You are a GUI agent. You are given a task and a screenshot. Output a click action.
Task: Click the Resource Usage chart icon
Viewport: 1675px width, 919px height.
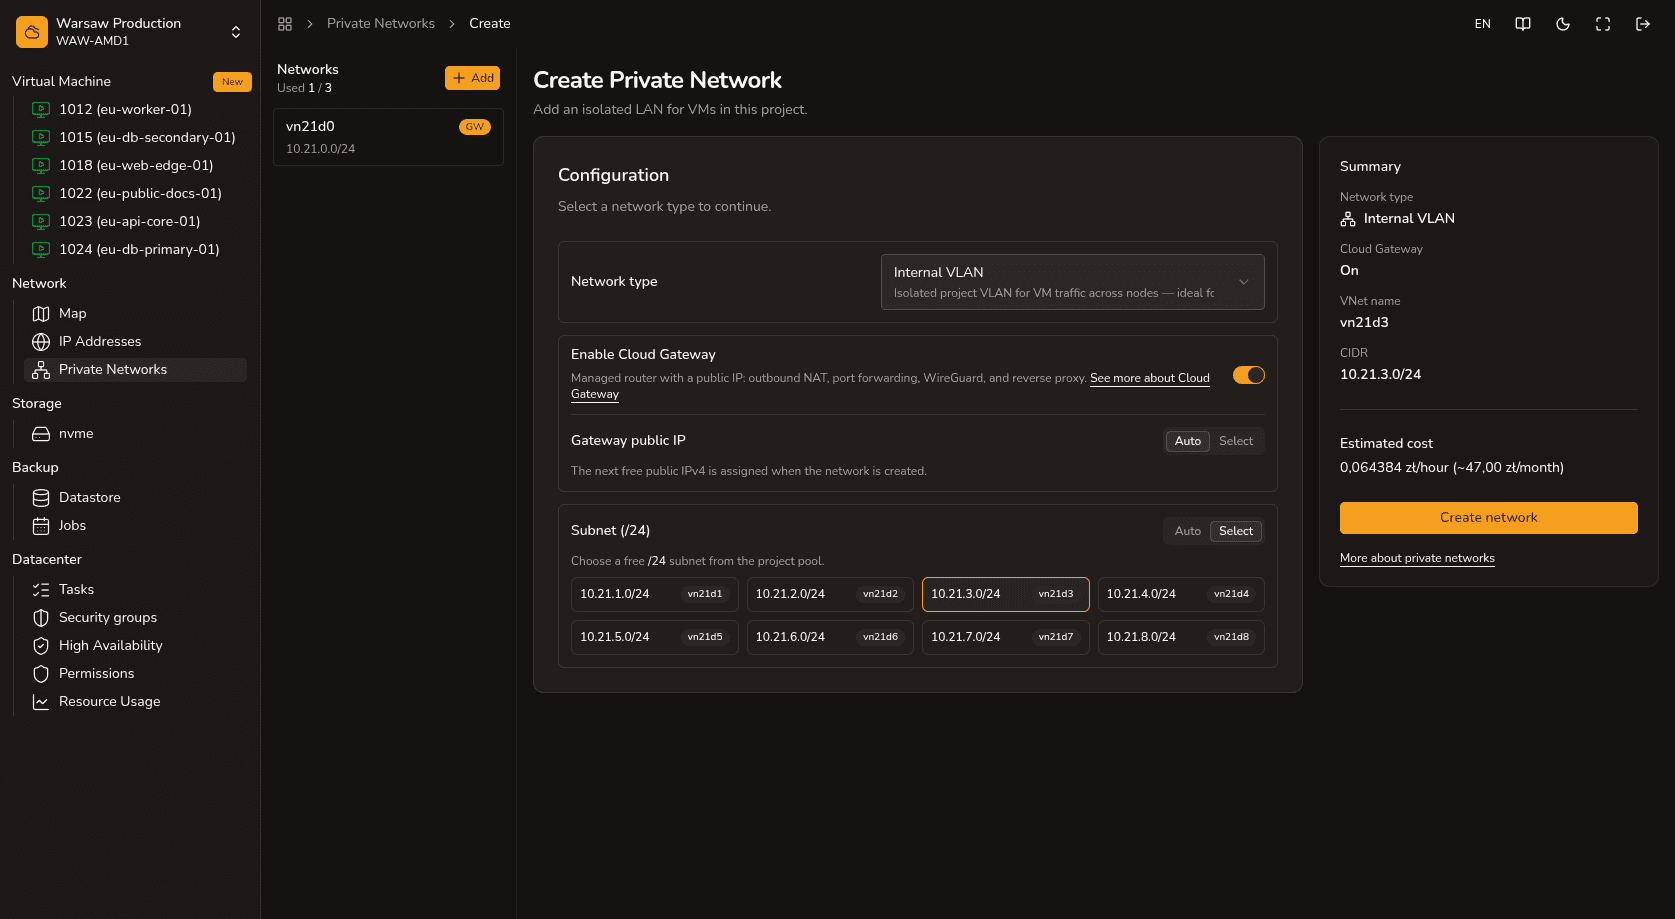(41, 702)
